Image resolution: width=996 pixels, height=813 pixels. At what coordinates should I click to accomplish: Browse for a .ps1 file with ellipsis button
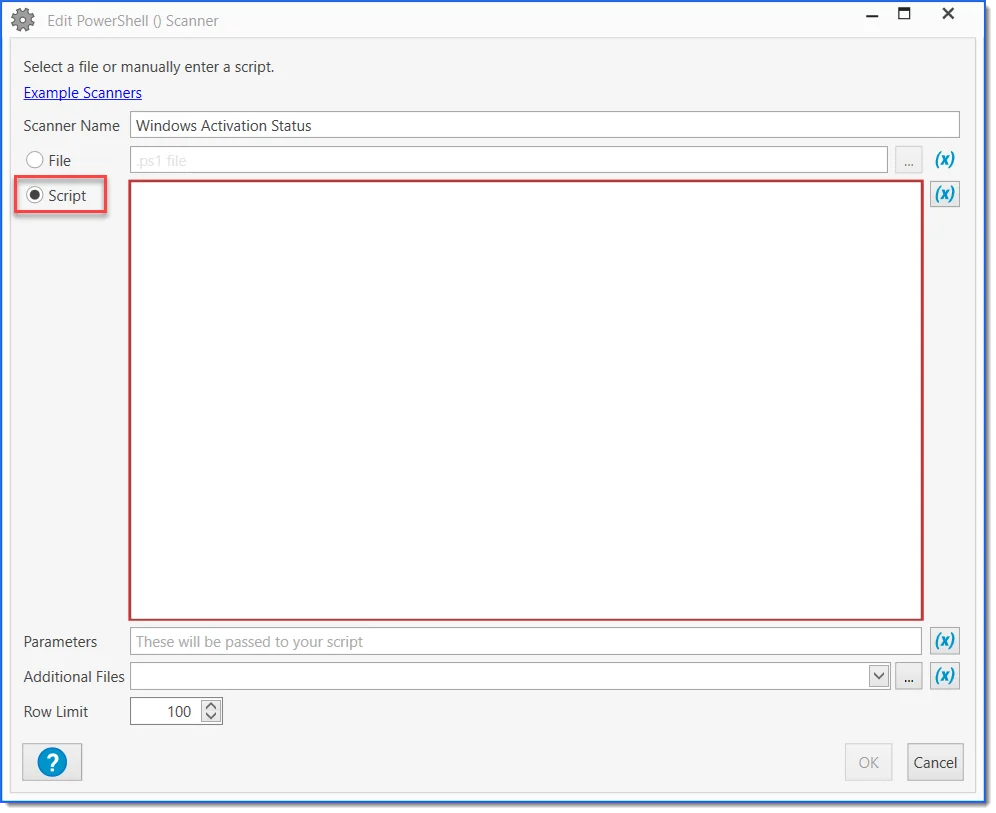(x=908, y=160)
